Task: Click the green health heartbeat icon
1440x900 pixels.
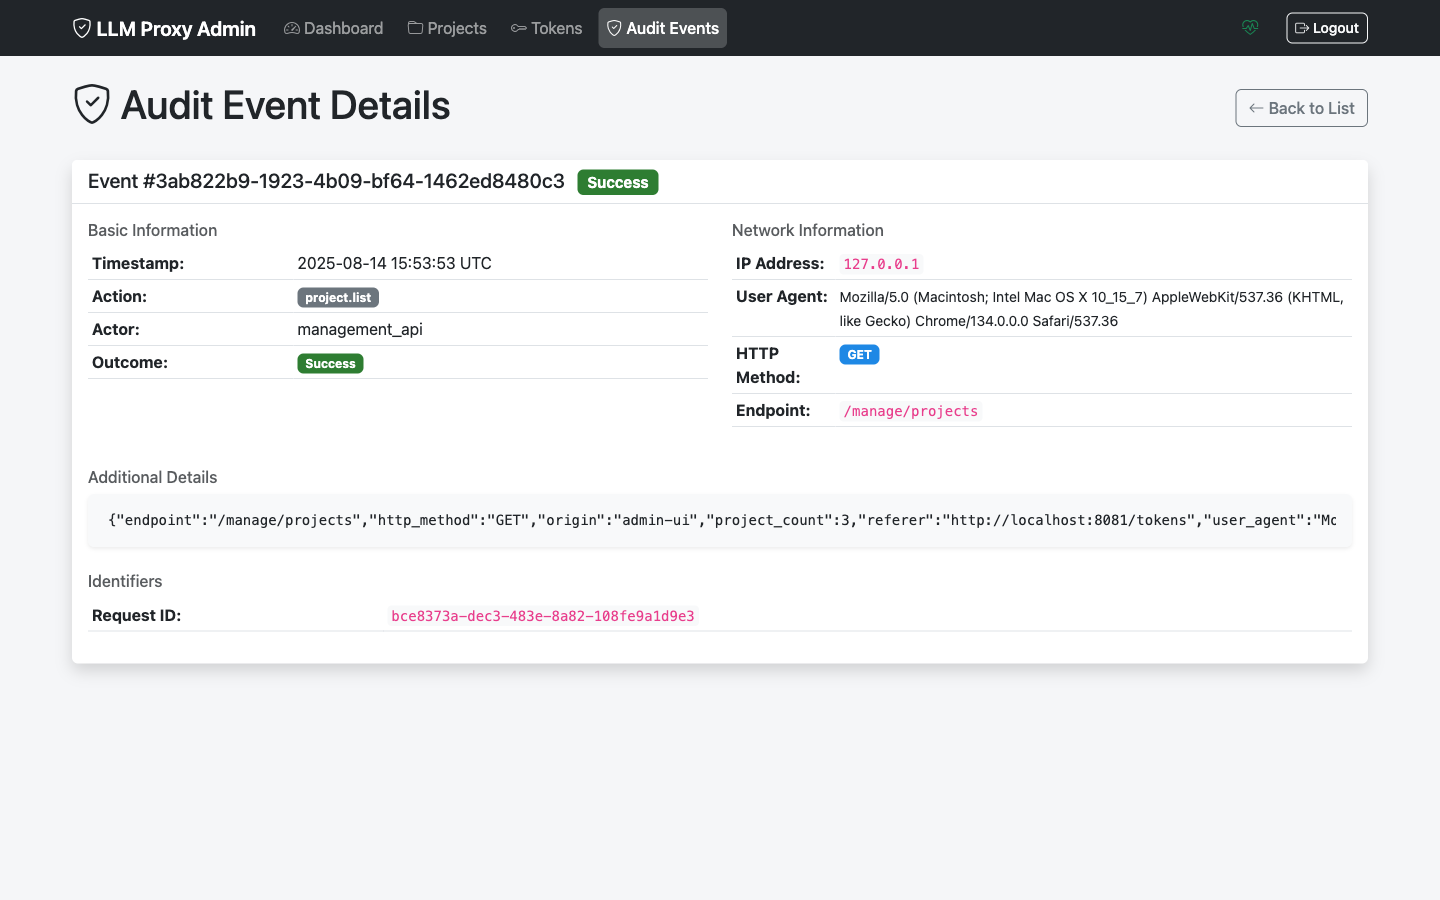Action: tap(1250, 27)
